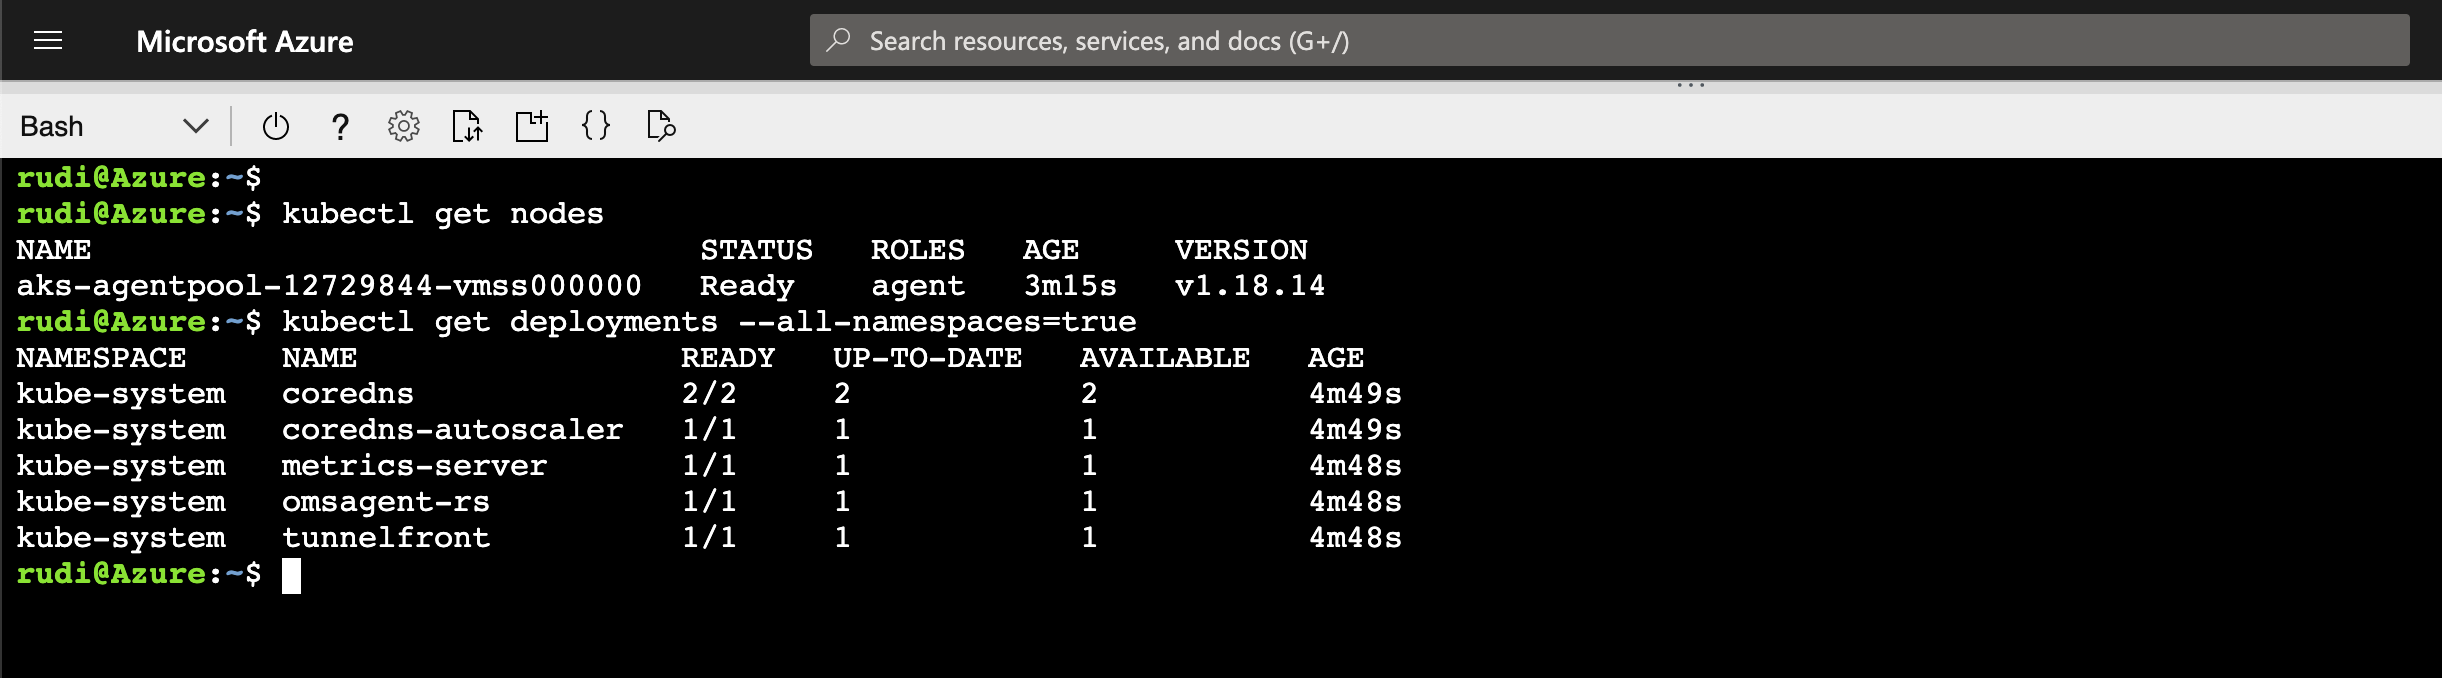
Task: Click the tunnelfront age 4m48s
Action: 1355,538
